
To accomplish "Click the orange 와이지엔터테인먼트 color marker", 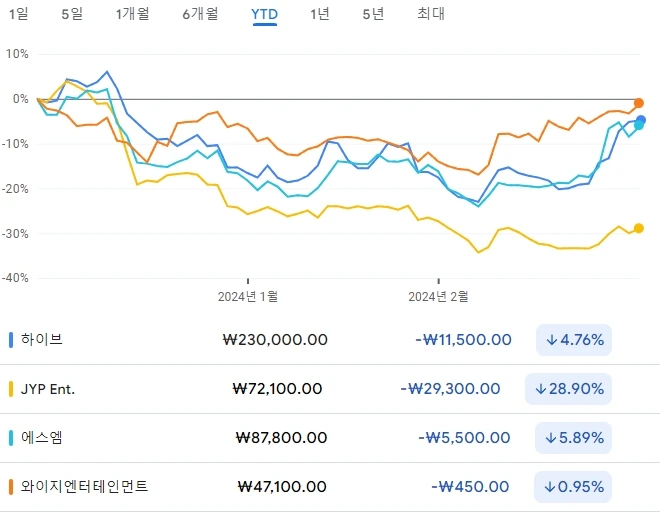I will click(11, 486).
